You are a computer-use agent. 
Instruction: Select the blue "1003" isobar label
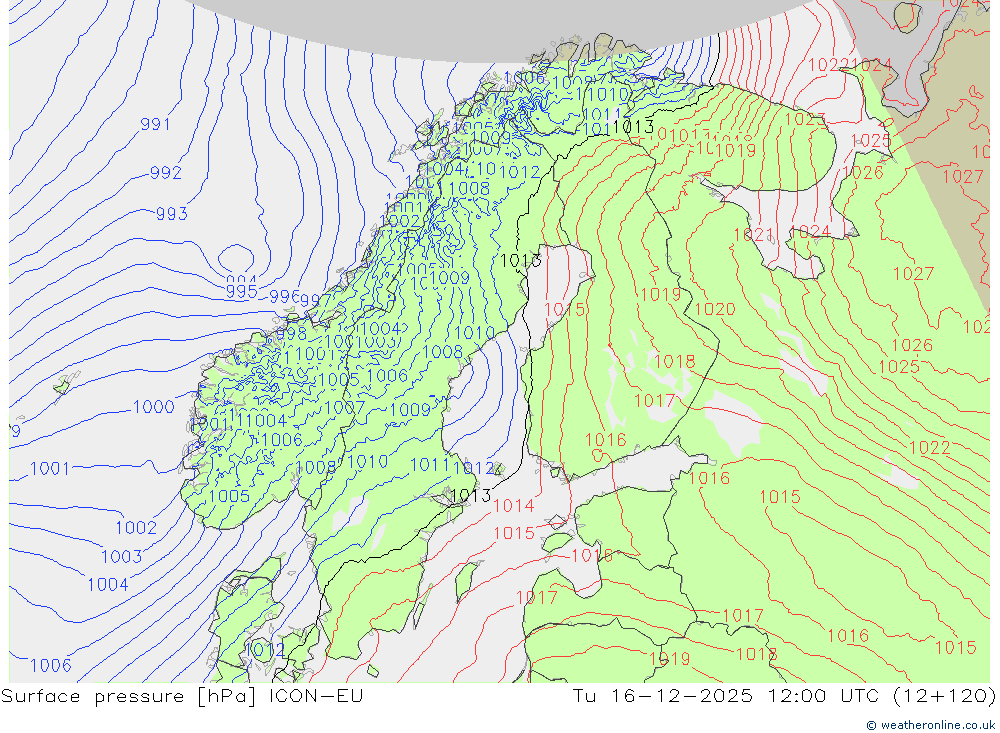coord(121,556)
